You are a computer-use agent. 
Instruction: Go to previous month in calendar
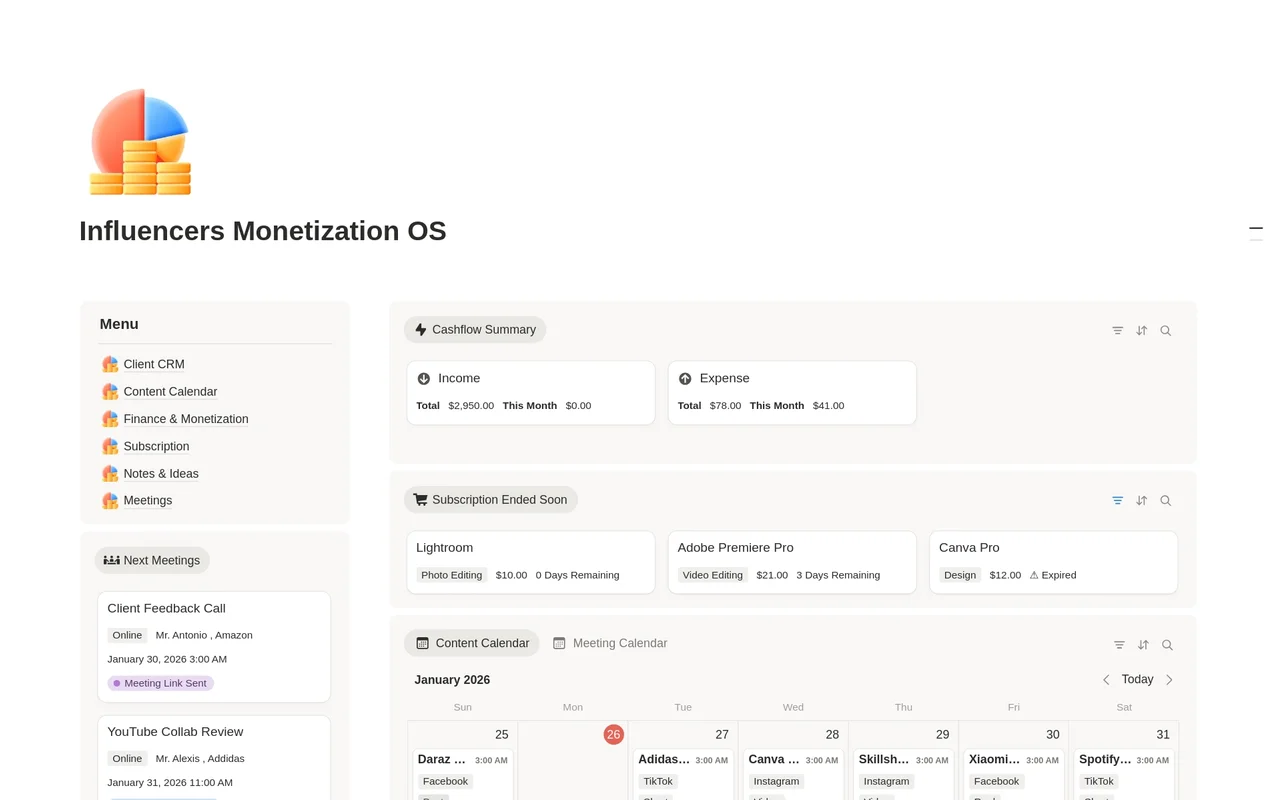[x=1106, y=680]
